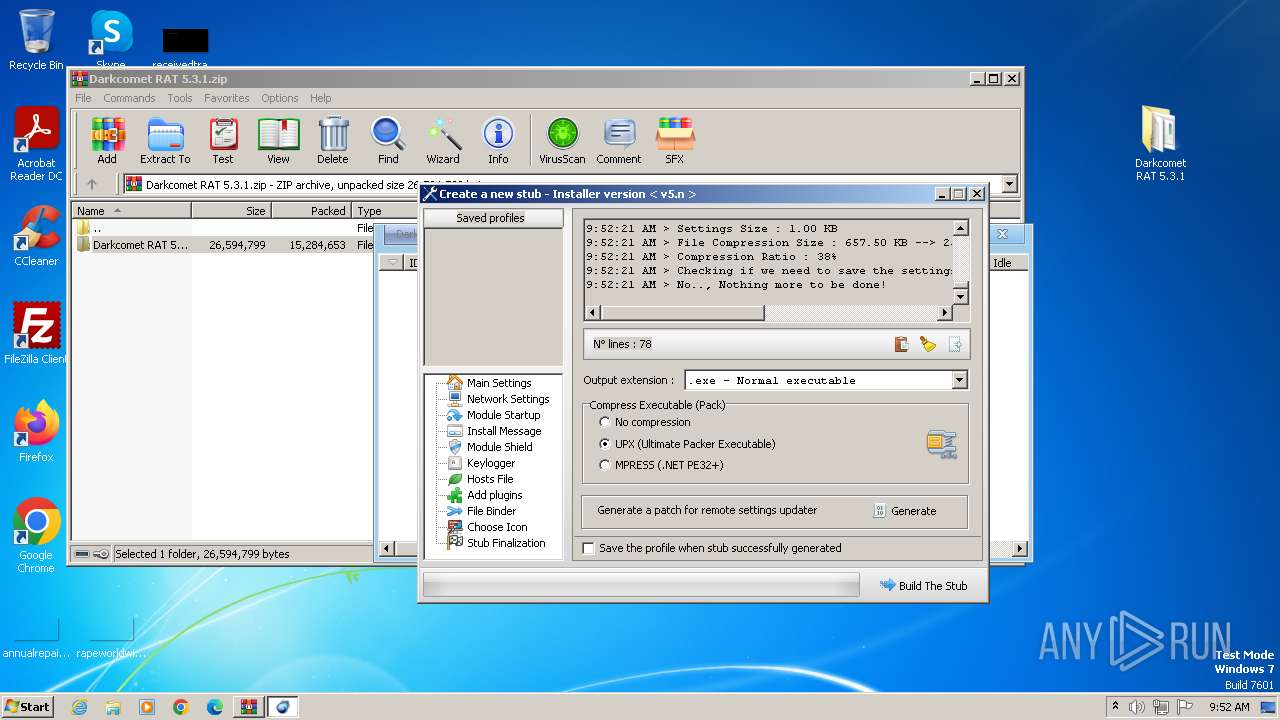The width and height of the screenshot is (1280, 720).
Task: Click the broom clear-log icon
Action: tap(928, 344)
